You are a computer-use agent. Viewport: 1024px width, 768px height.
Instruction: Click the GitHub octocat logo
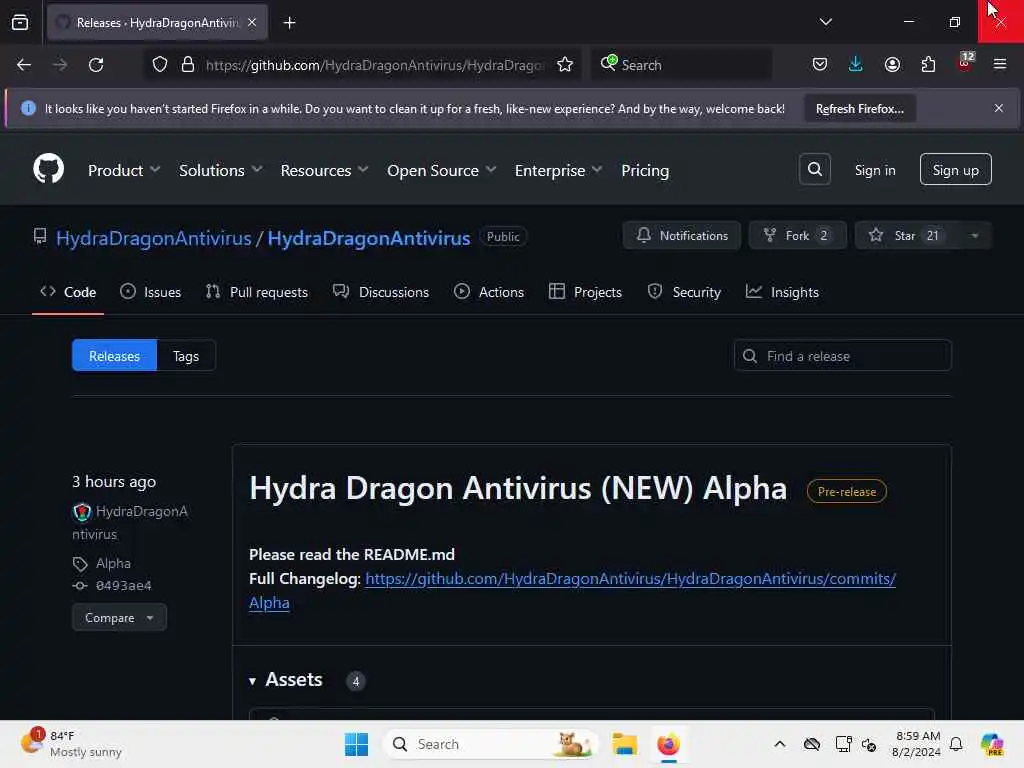pyautogui.click(x=48, y=169)
